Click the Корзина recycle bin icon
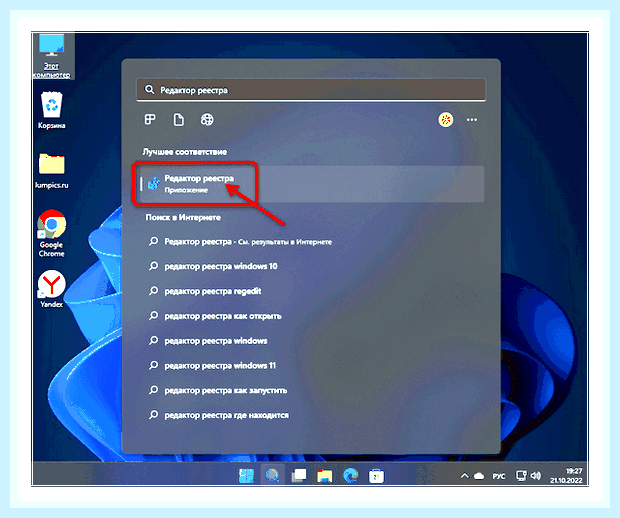 (52, 110)
